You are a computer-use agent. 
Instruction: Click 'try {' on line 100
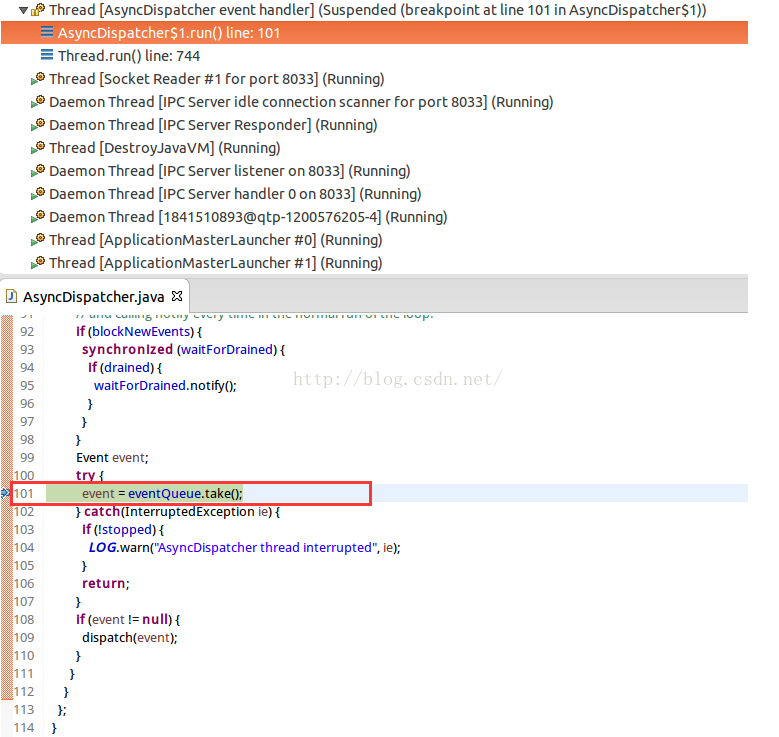tap(90, 476)
